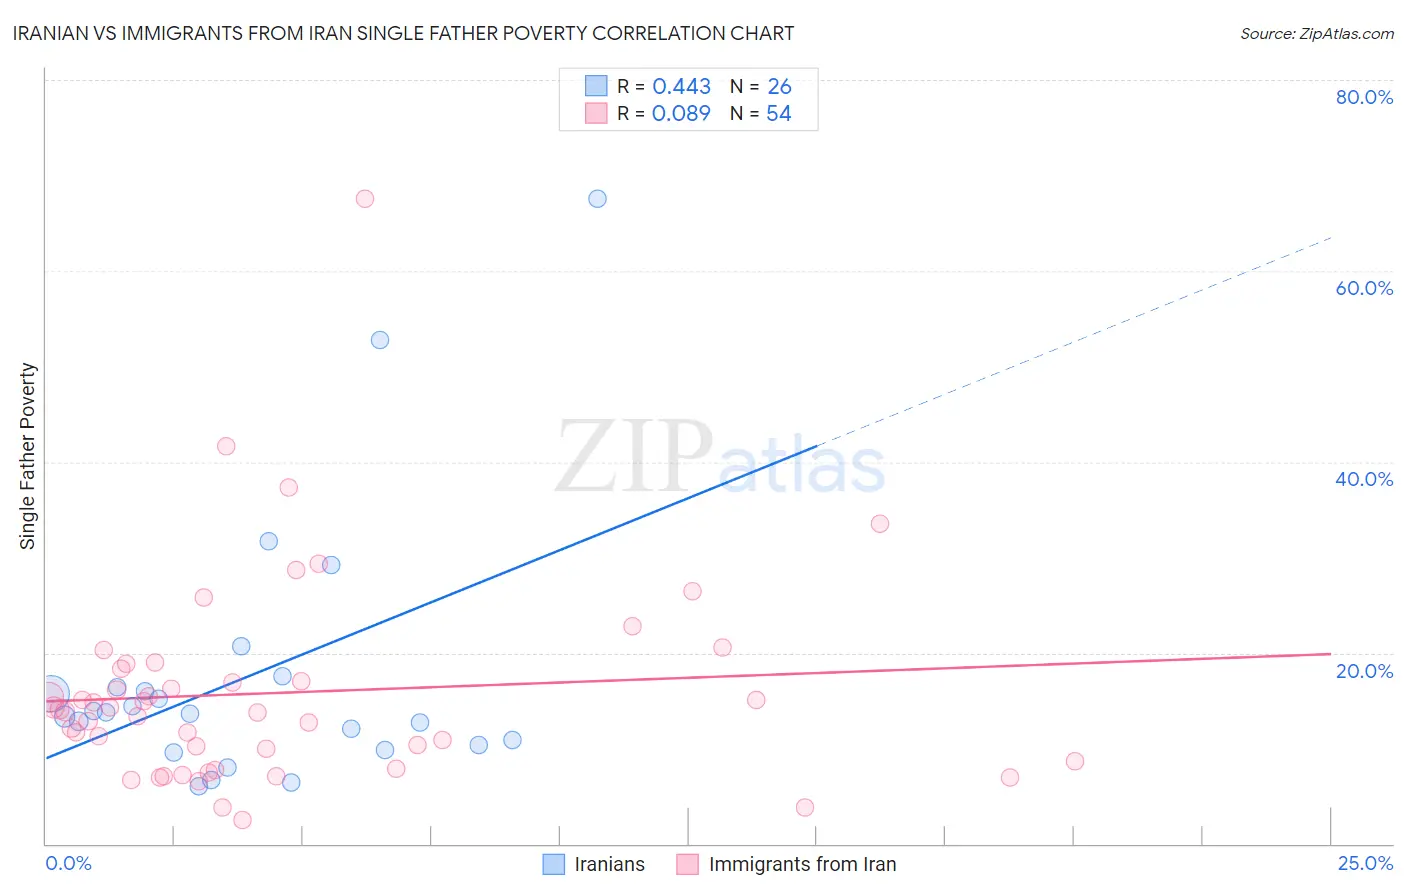Screen dimensions: 1406x892
Task: Click the pink data point near 33%
Action: tap(880, 523)
